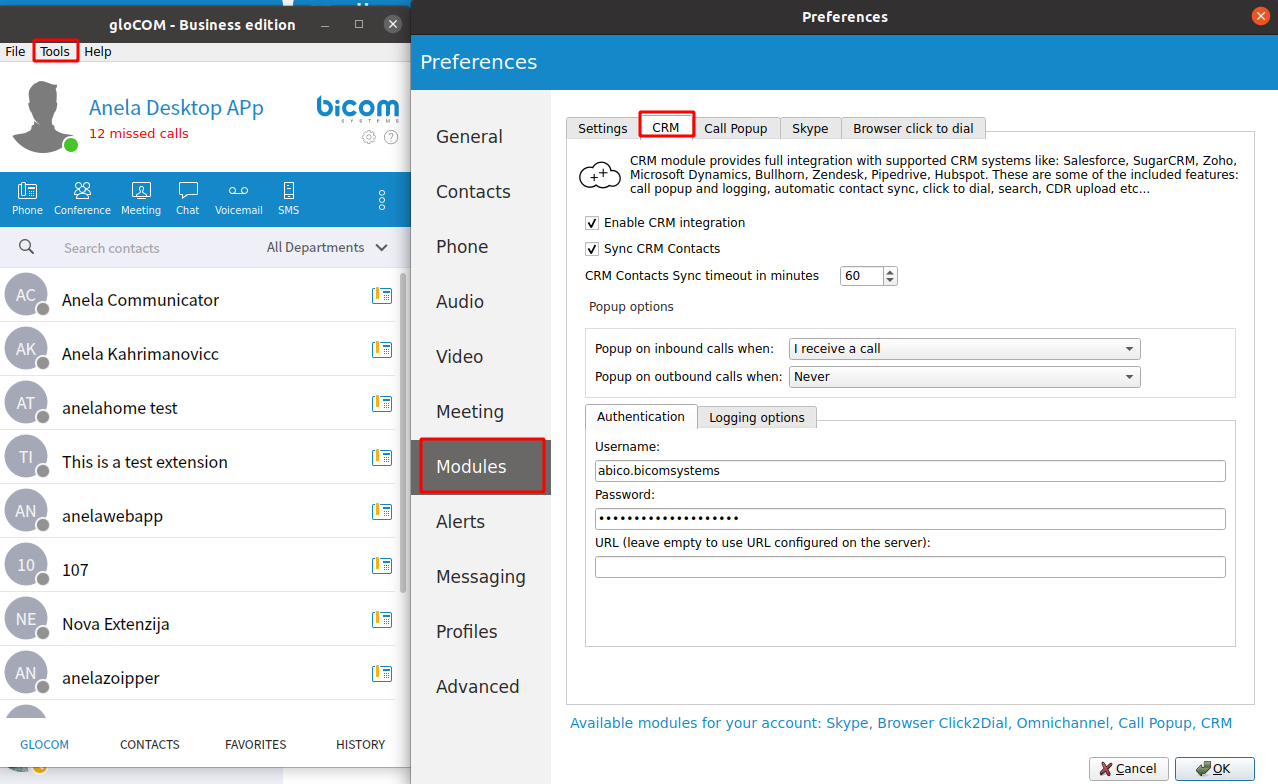Open the Contacts preferences section
Screen dimensions: 1278x784
pyautogui.click(x=480, y=192)
